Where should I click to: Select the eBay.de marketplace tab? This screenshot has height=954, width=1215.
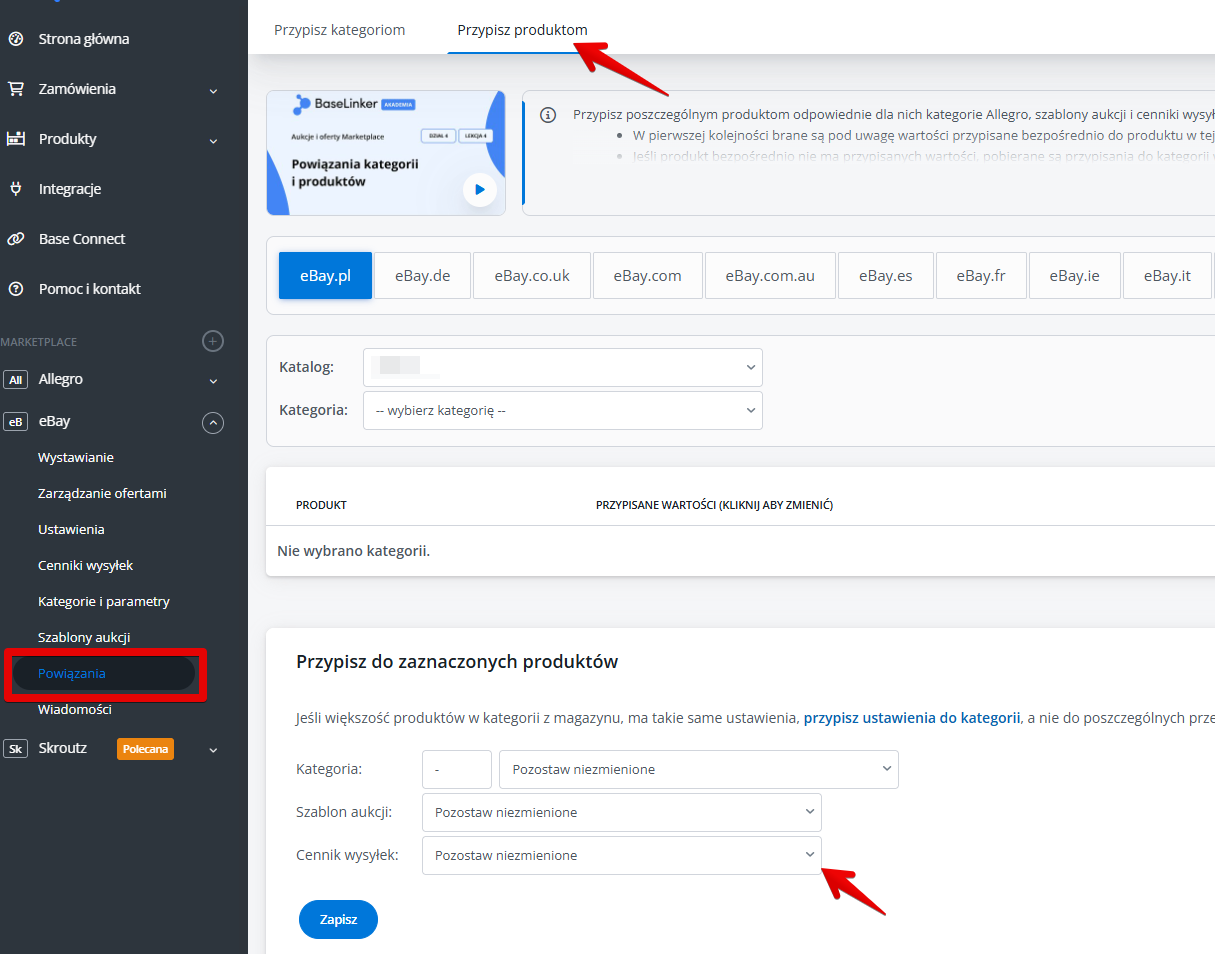[422, 276]
